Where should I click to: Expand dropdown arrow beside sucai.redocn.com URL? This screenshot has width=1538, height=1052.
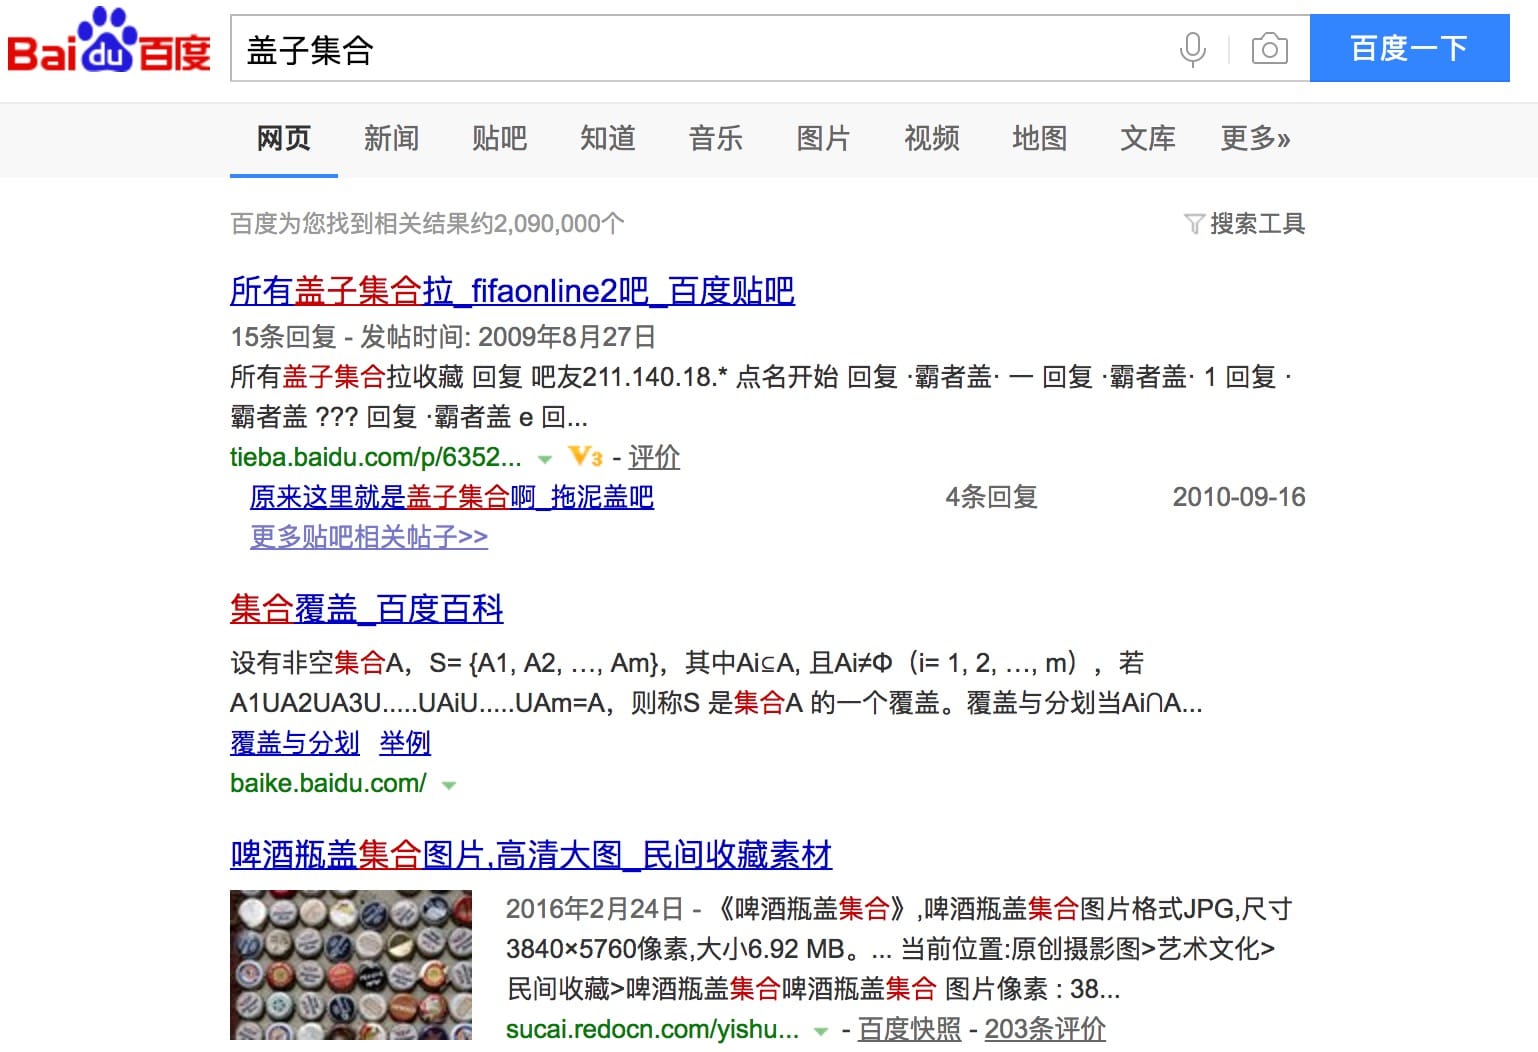(x=821, y=1031)
